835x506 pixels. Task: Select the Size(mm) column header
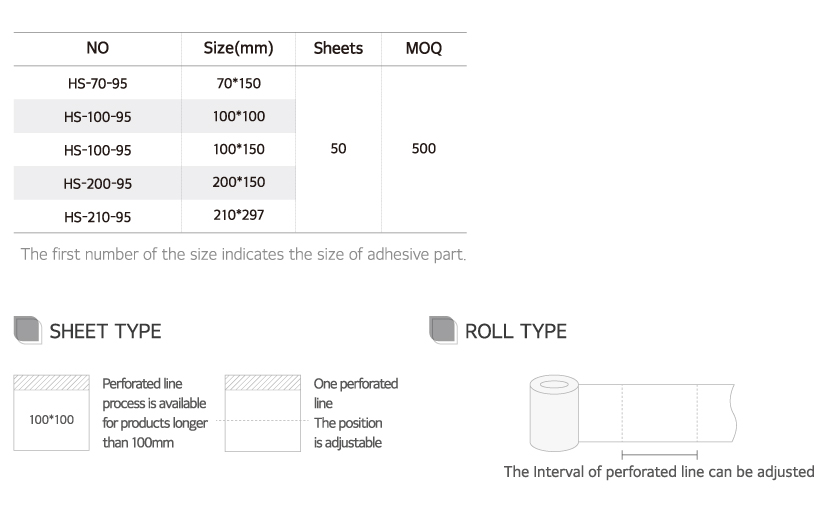point(238,48)
